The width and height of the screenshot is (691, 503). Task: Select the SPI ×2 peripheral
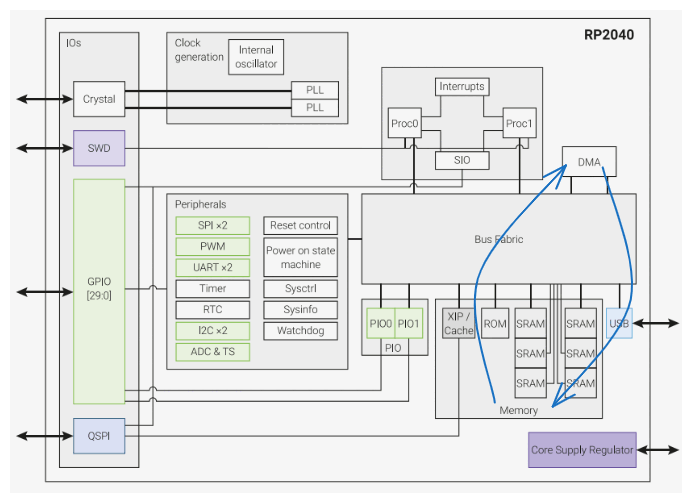213,225
